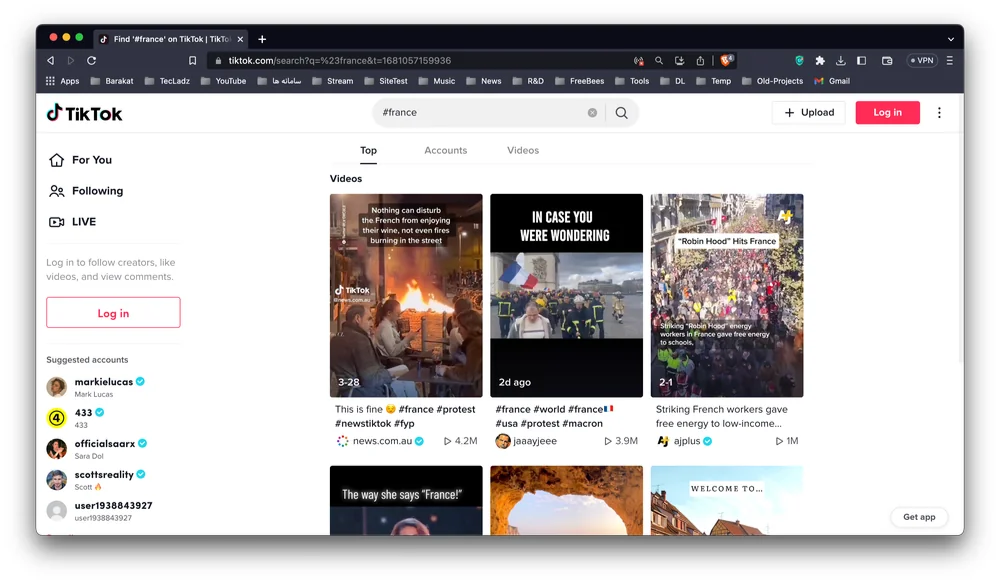
Task: Bookmark this page with the bookmark icon
Action: tap(193, 61)
